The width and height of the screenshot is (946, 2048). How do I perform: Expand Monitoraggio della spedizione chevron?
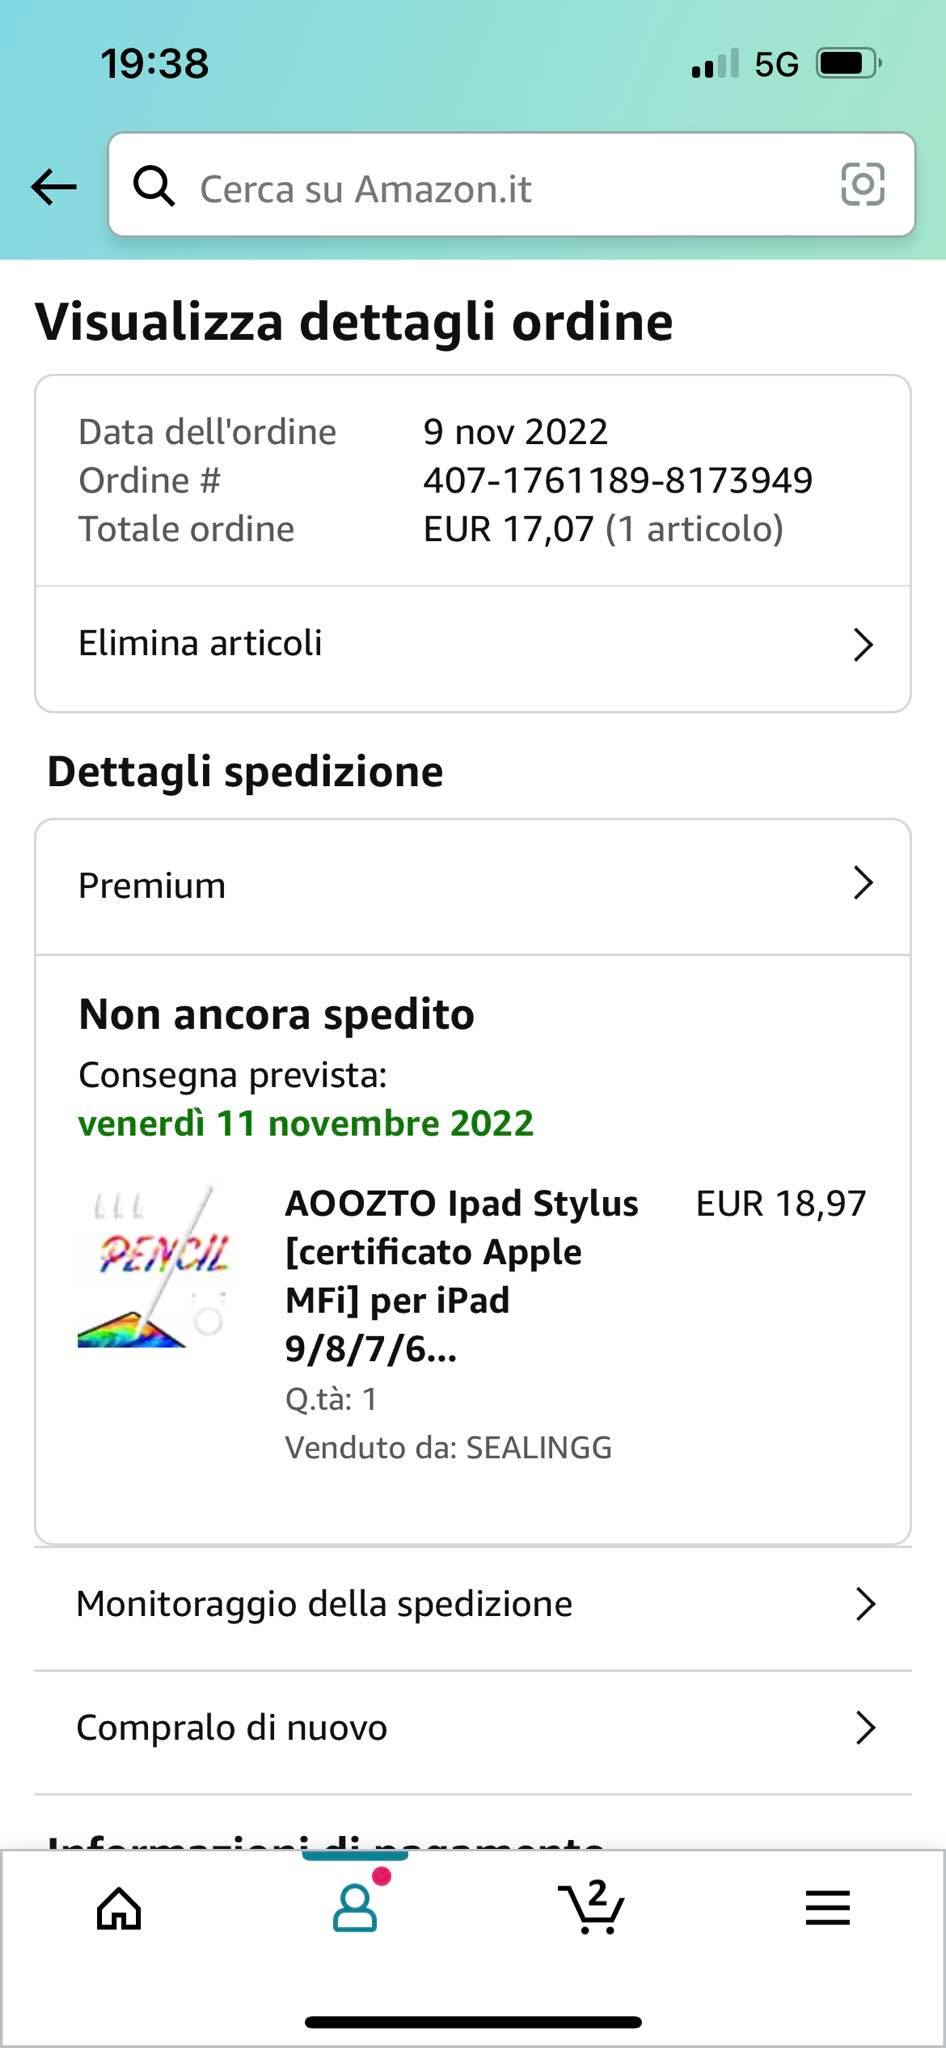[x=866, y=1604]
